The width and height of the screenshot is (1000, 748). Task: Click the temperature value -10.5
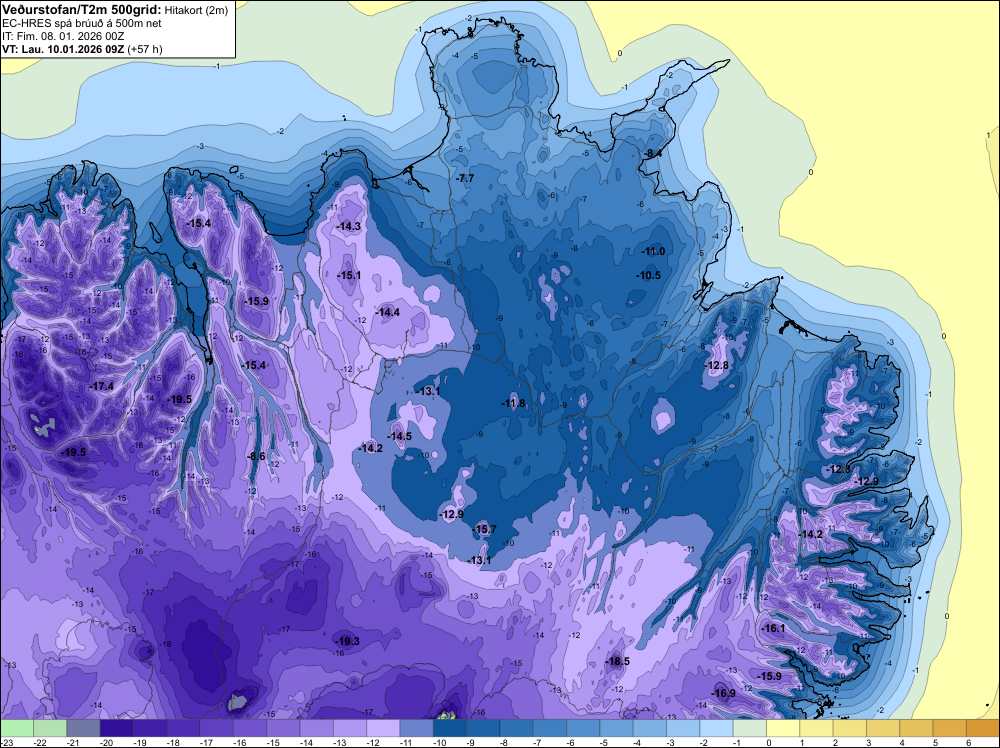(649, 275)
